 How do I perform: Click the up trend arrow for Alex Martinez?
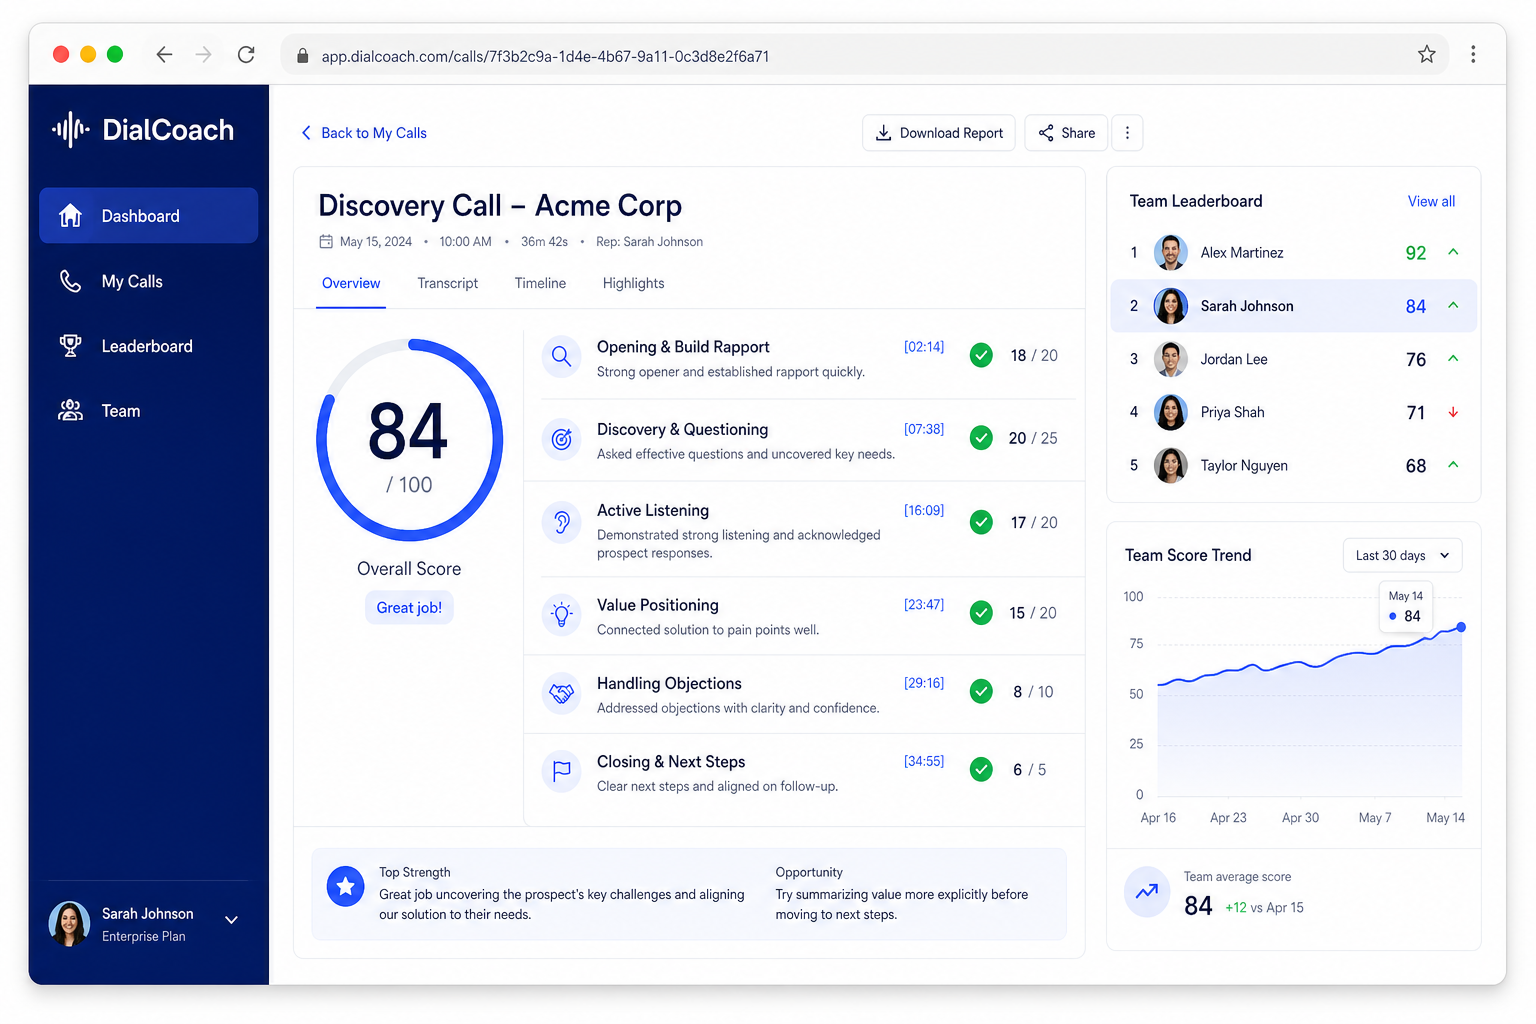tap(1453, 252)
